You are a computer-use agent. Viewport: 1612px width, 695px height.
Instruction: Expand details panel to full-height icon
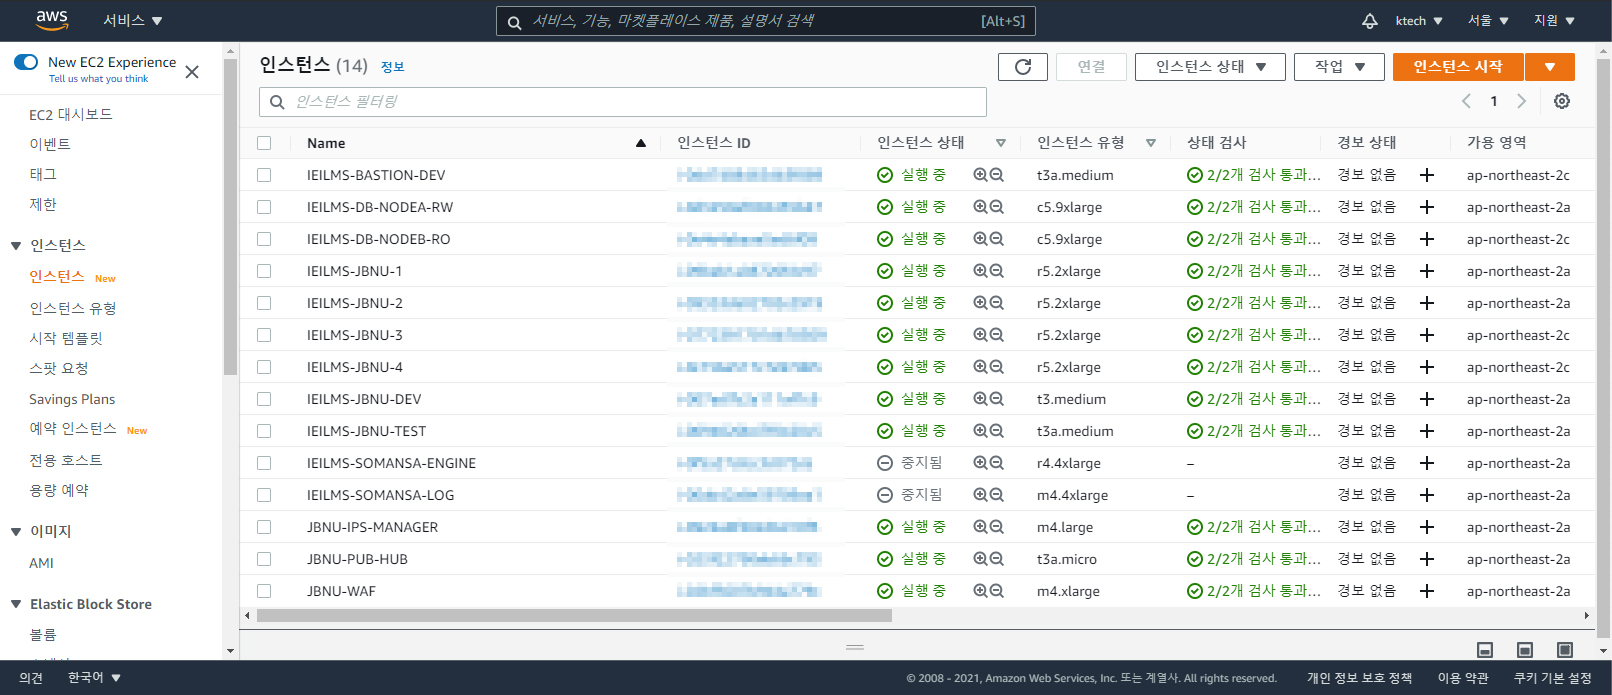click(x=1565, y=650)
